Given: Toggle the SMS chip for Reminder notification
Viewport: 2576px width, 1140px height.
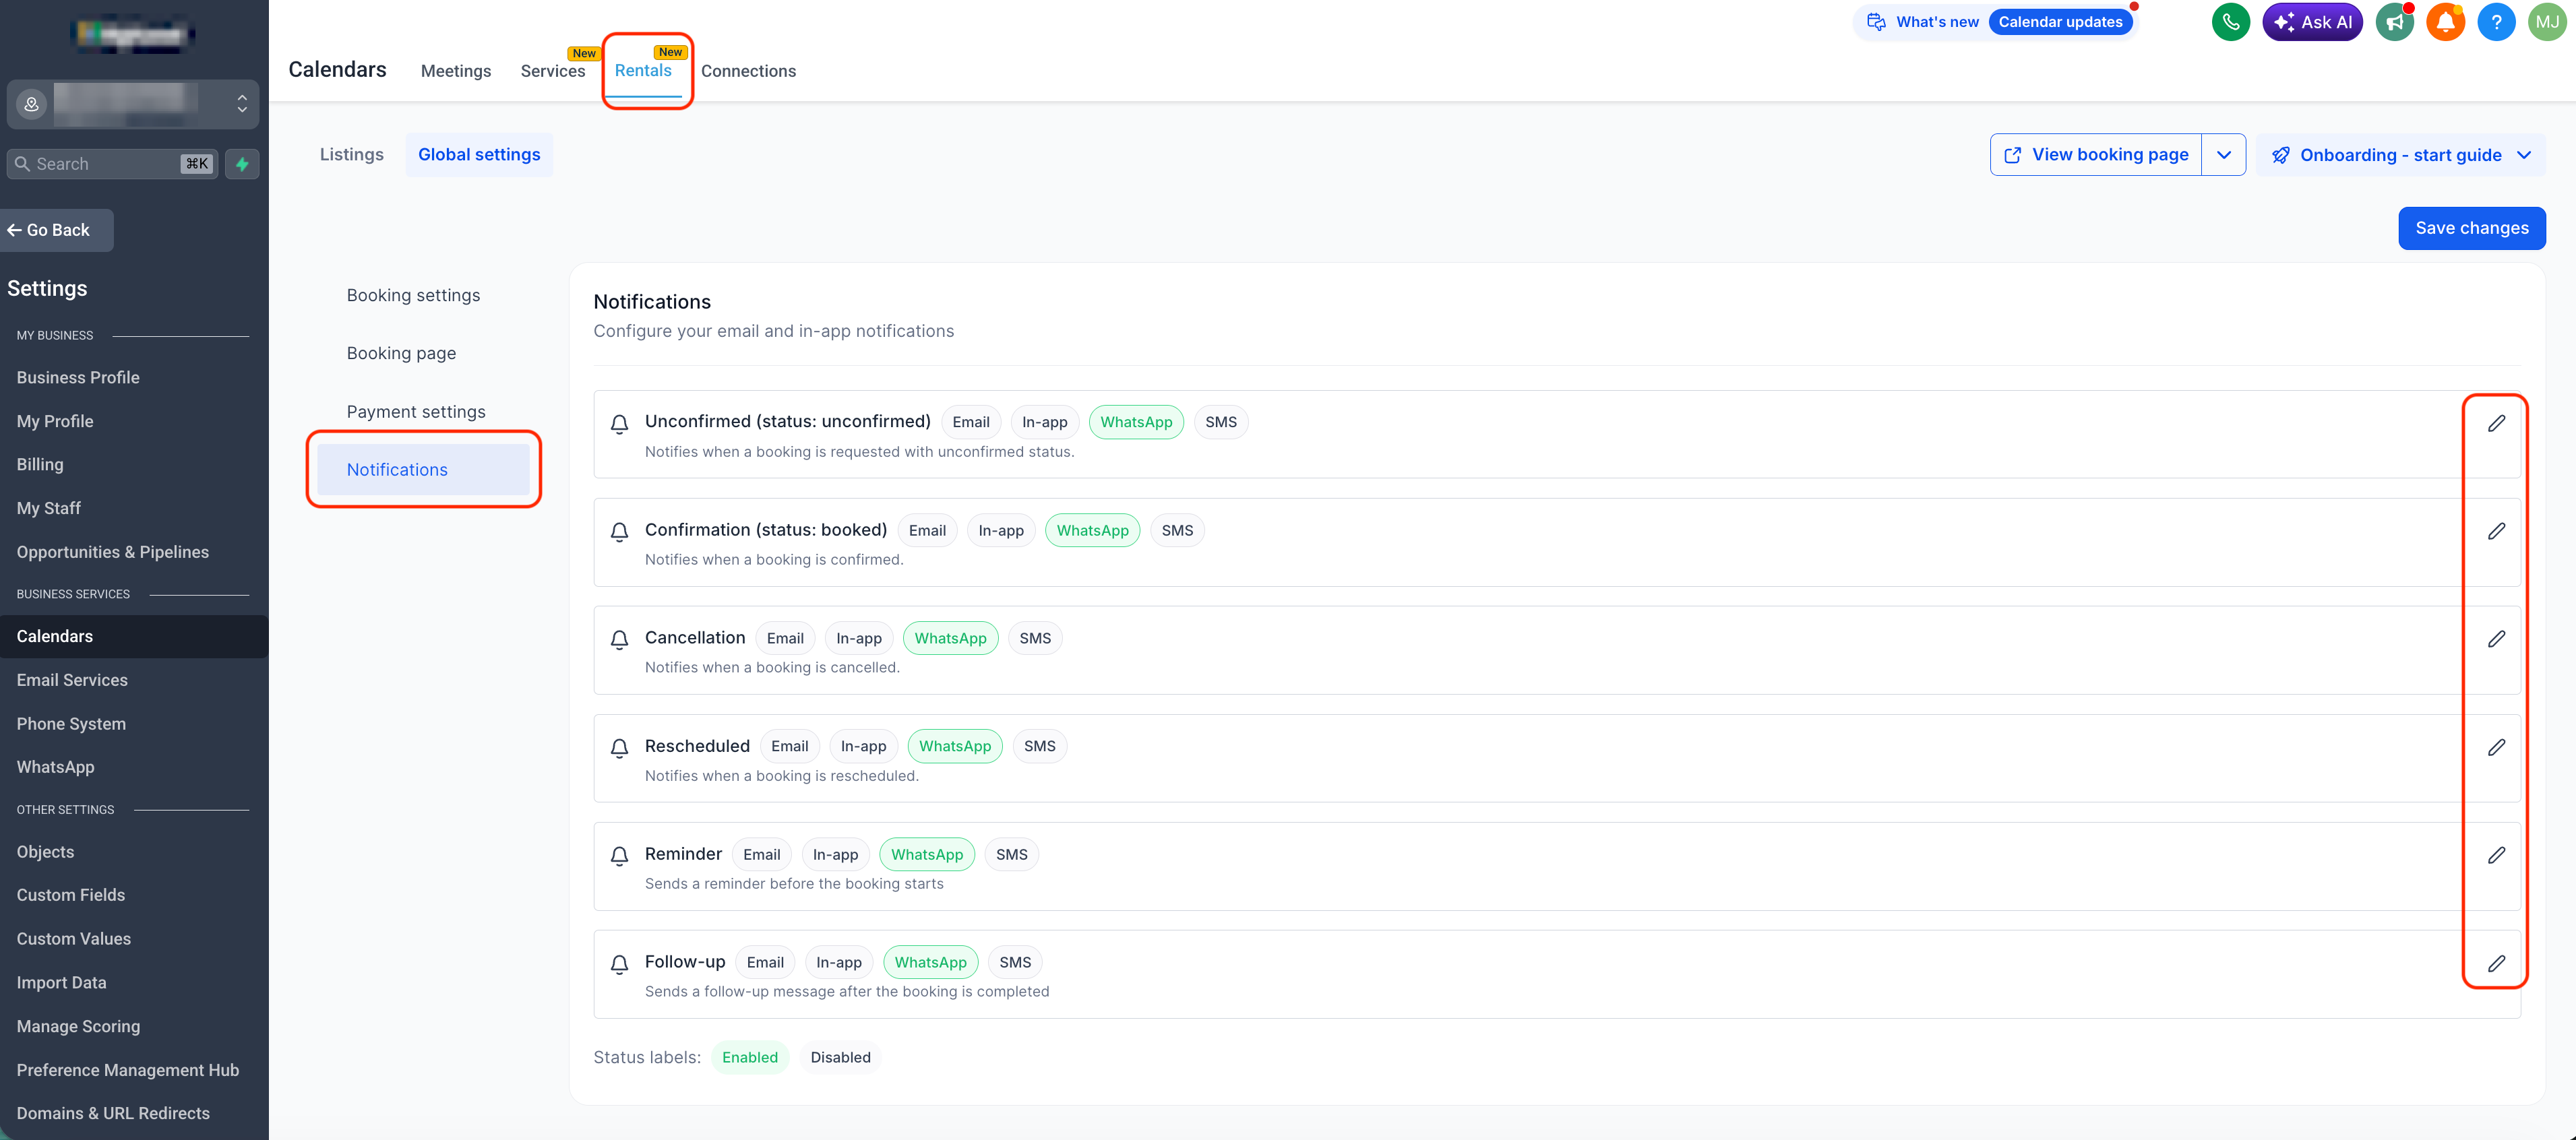Looking at the screenshot, I should point(1011,855).
